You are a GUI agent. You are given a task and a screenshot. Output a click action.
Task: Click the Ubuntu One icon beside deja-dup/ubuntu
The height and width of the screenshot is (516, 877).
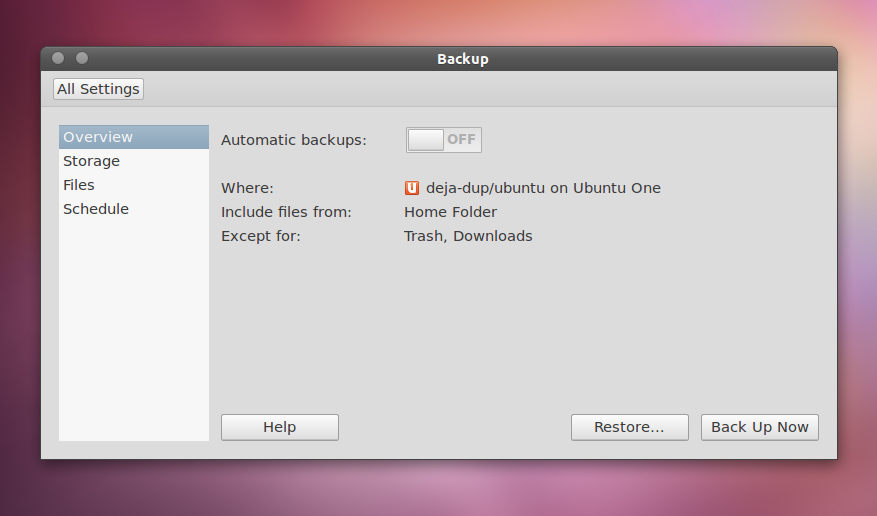pyautogui.click(x=412, y=188)
